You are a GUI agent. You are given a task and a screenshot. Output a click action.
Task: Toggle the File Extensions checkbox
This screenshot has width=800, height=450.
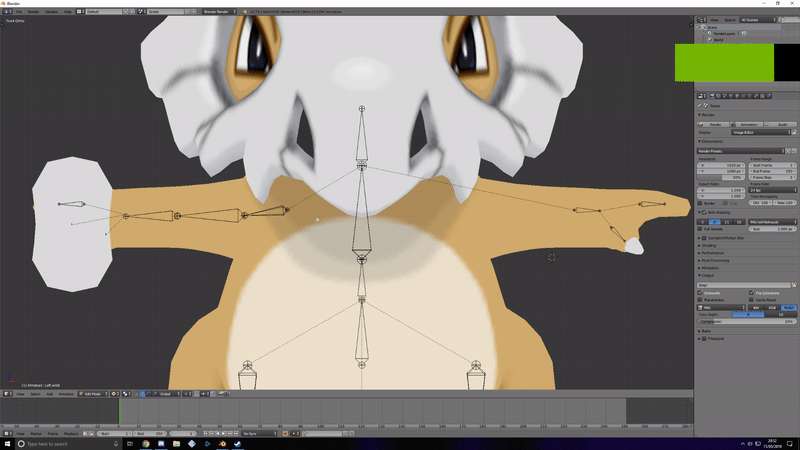point(752,293)
